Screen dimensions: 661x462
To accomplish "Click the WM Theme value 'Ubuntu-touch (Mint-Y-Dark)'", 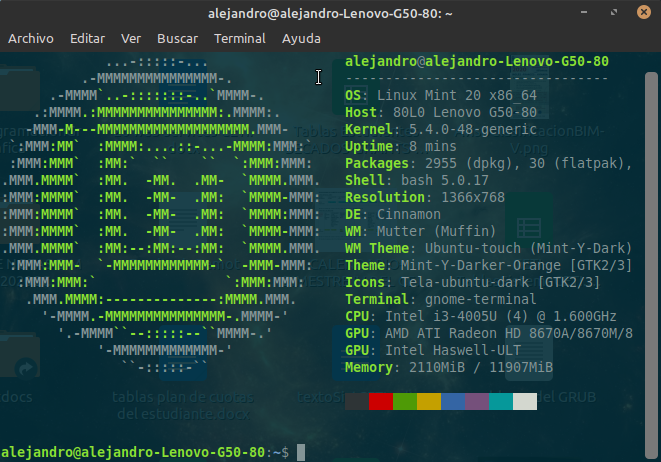I will 528,248.
